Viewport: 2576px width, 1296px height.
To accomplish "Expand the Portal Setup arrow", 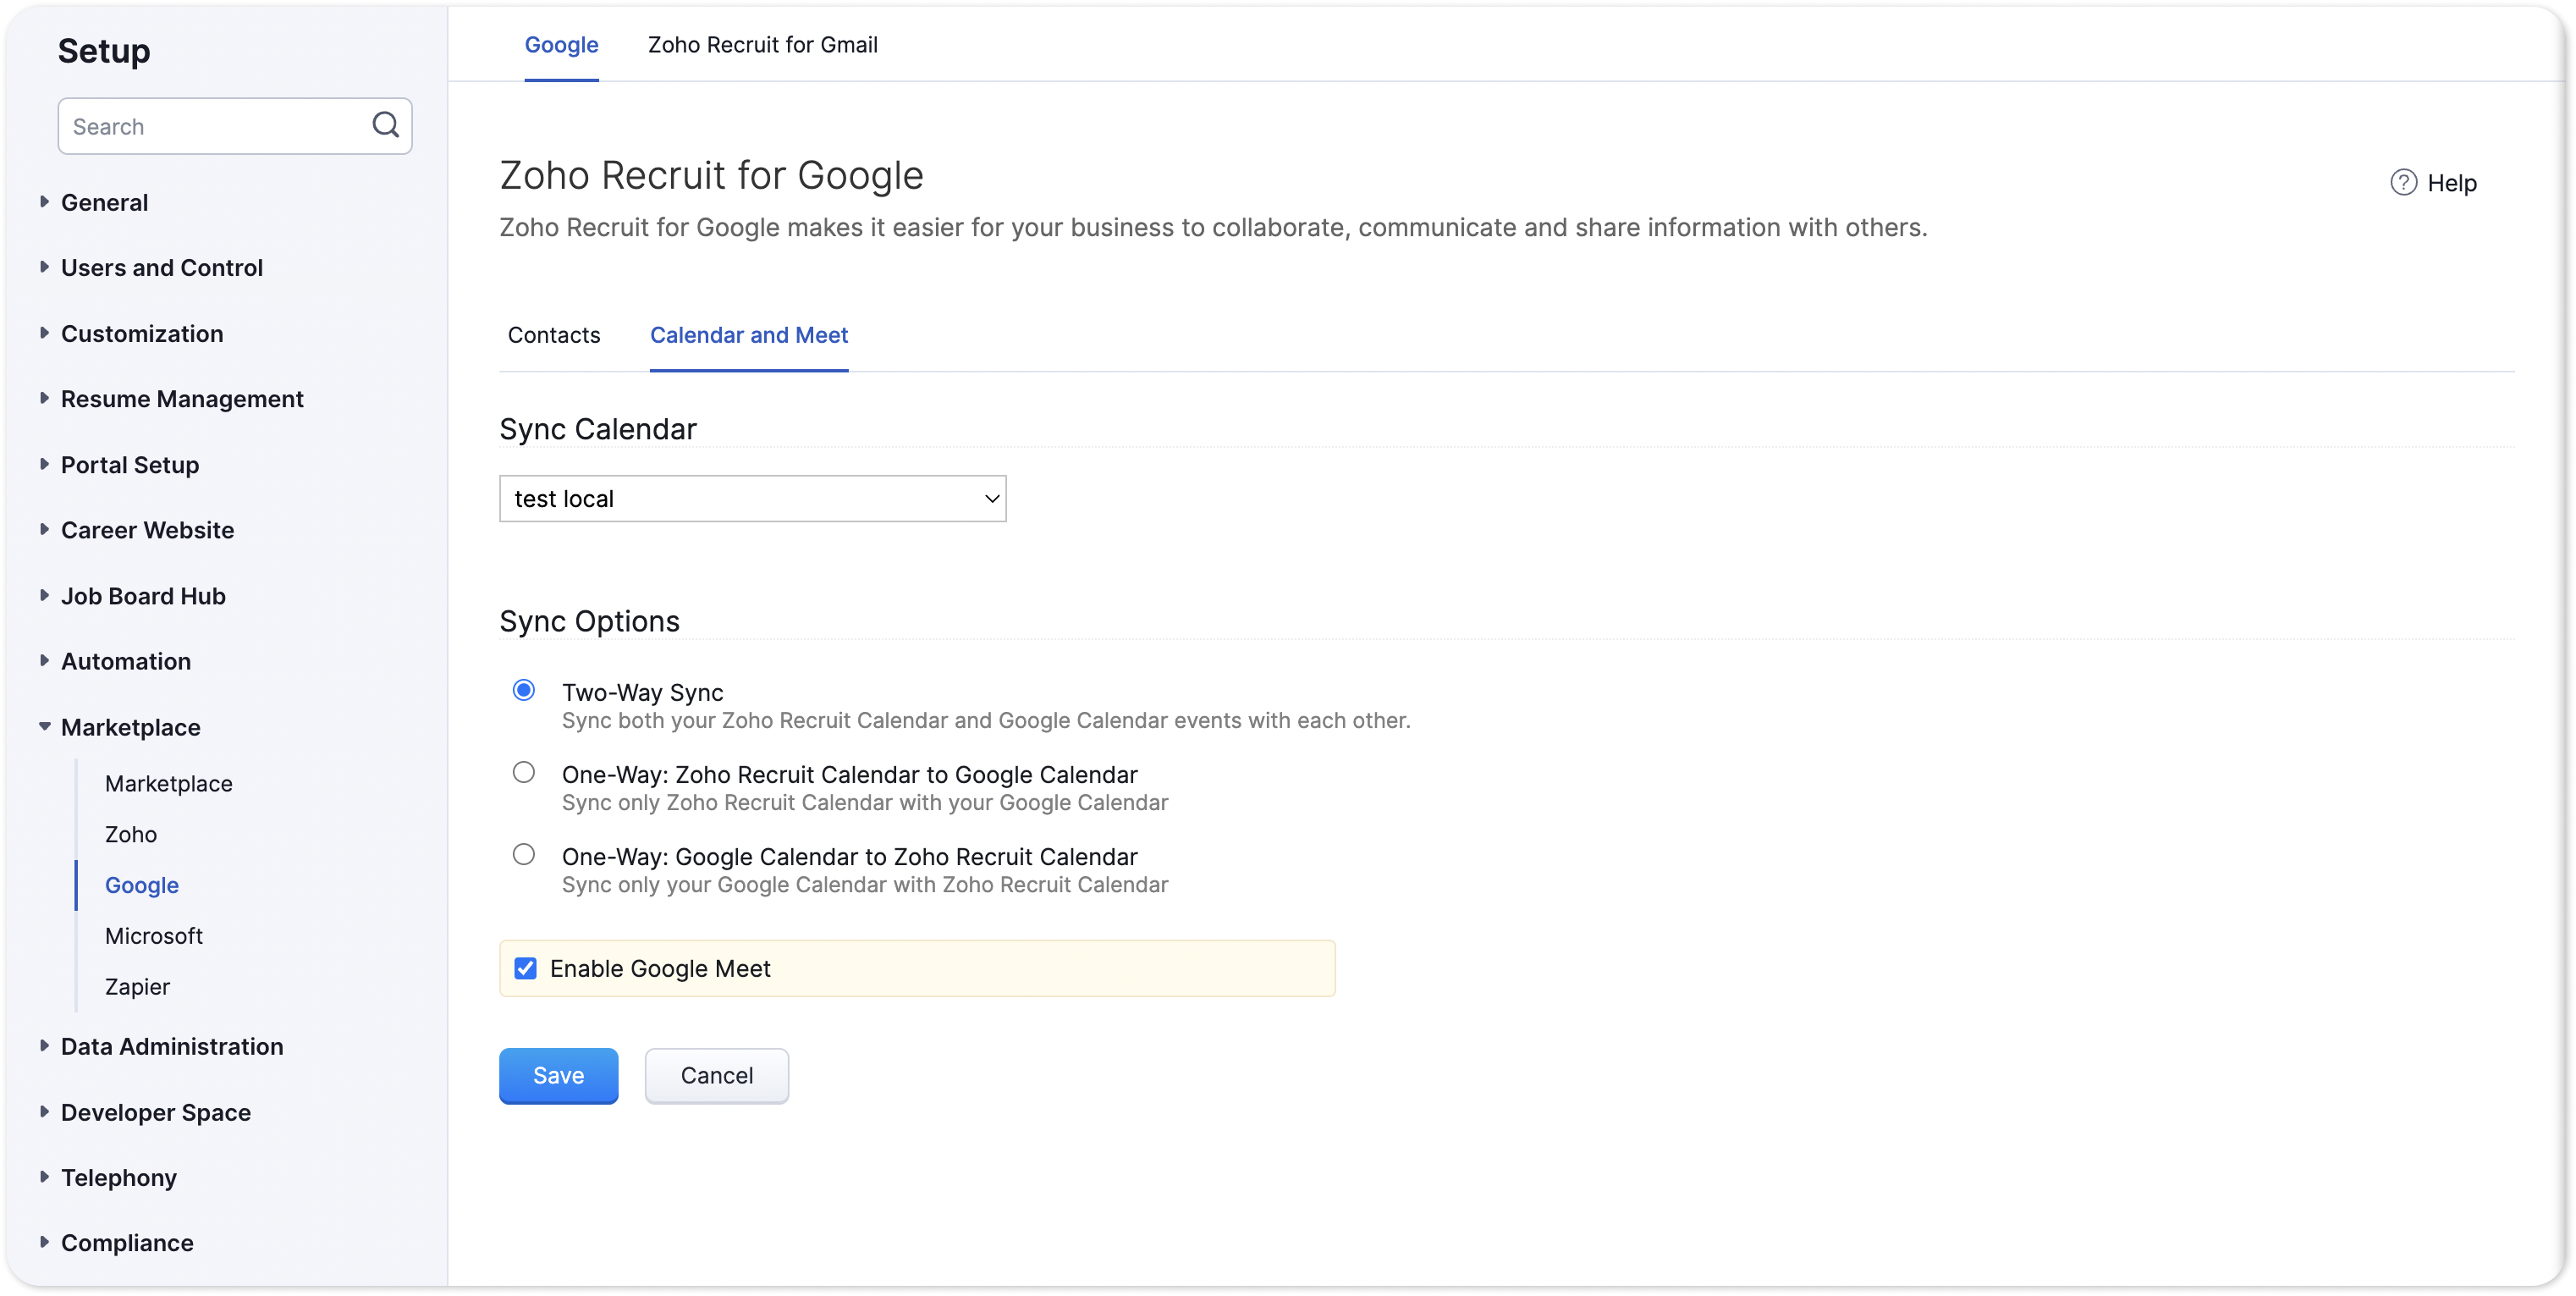I will tap(44, 464).
